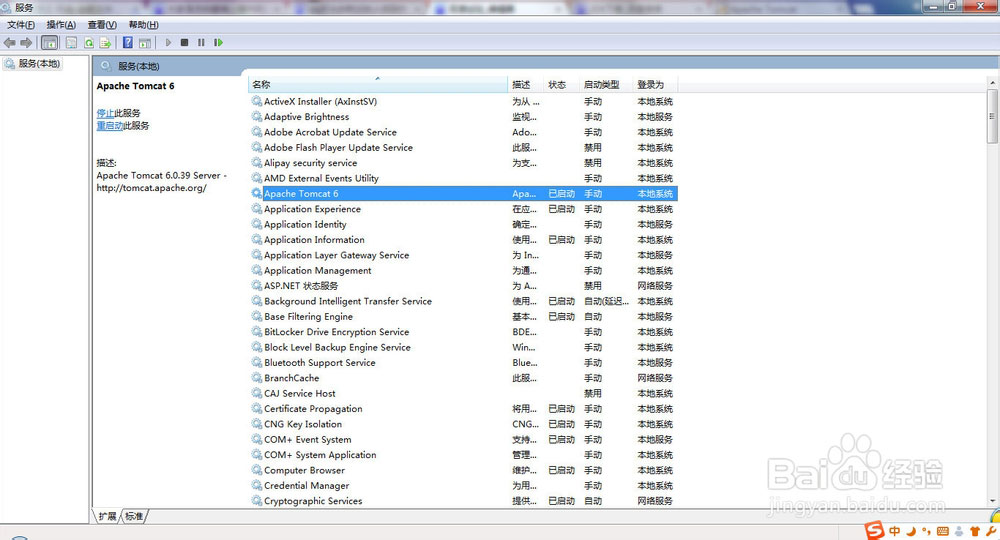Select Background Intelligent Transfer Service

tap(463, 301)
